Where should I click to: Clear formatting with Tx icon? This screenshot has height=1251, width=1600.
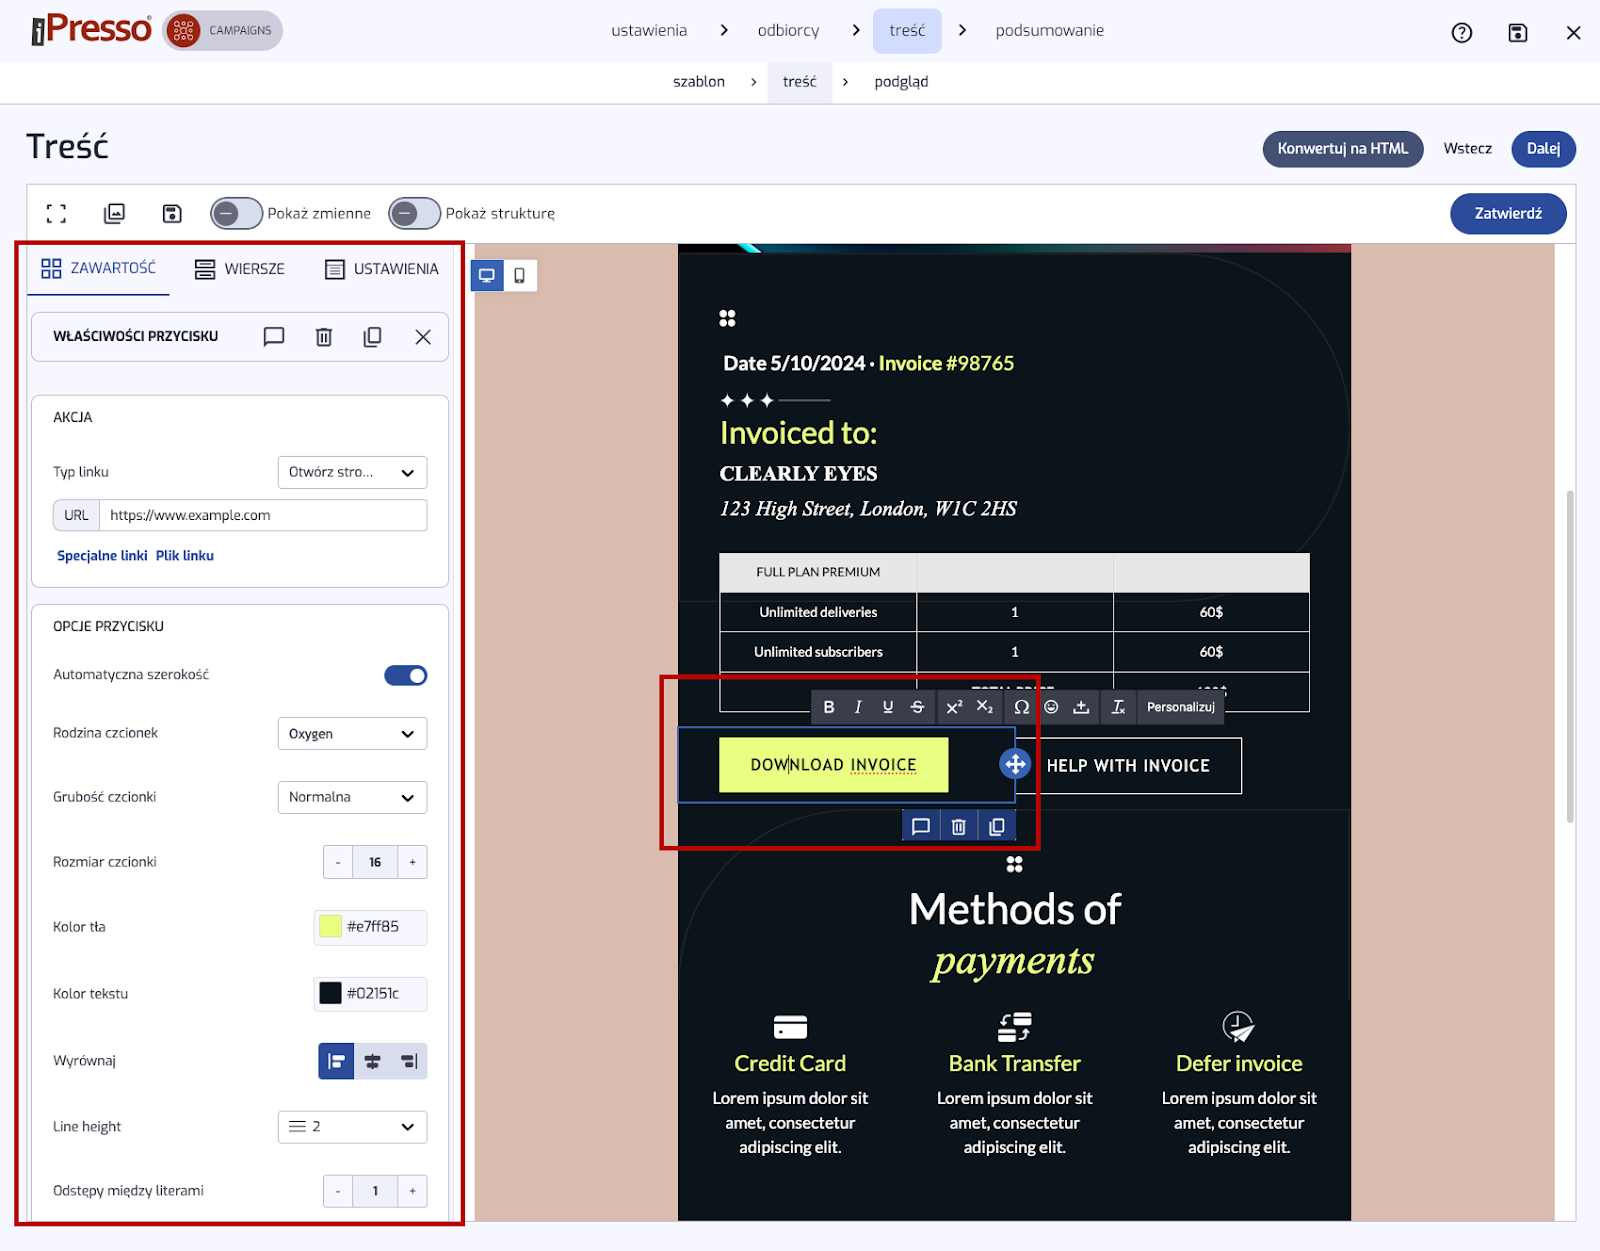1118,707
